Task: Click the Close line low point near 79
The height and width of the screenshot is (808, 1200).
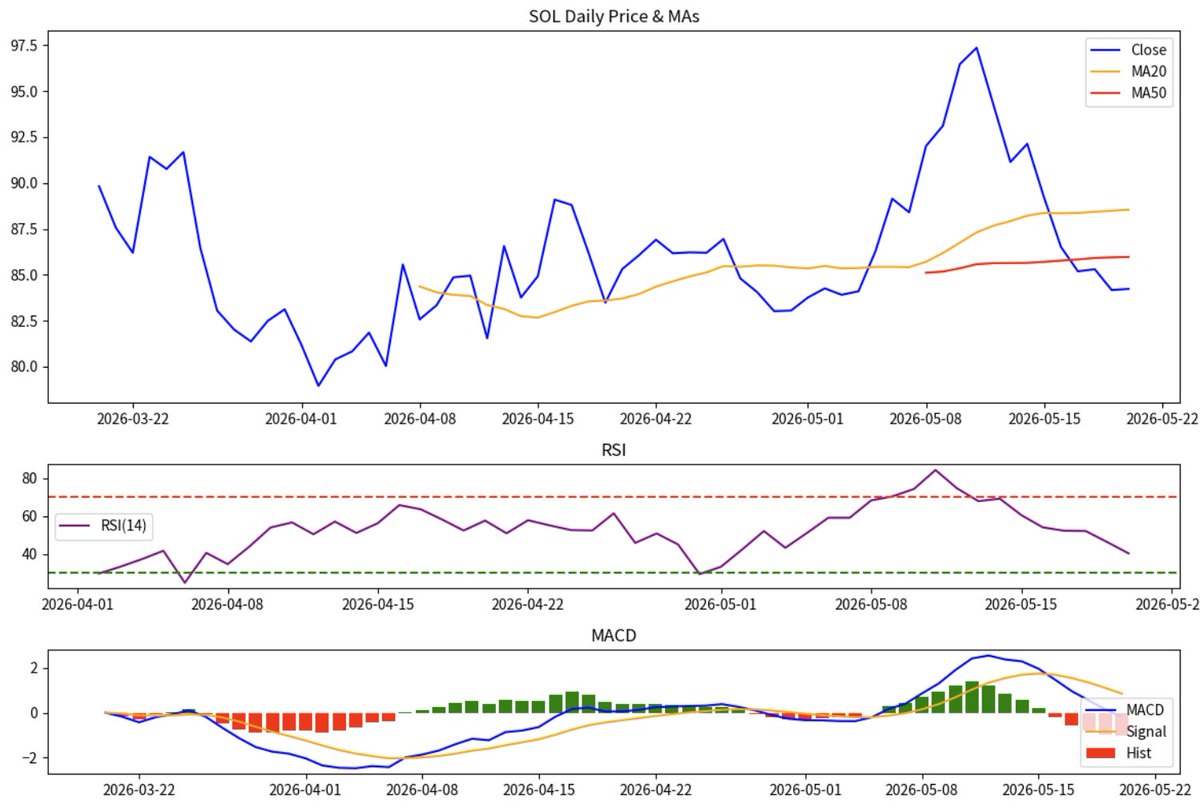Action: 318,385
